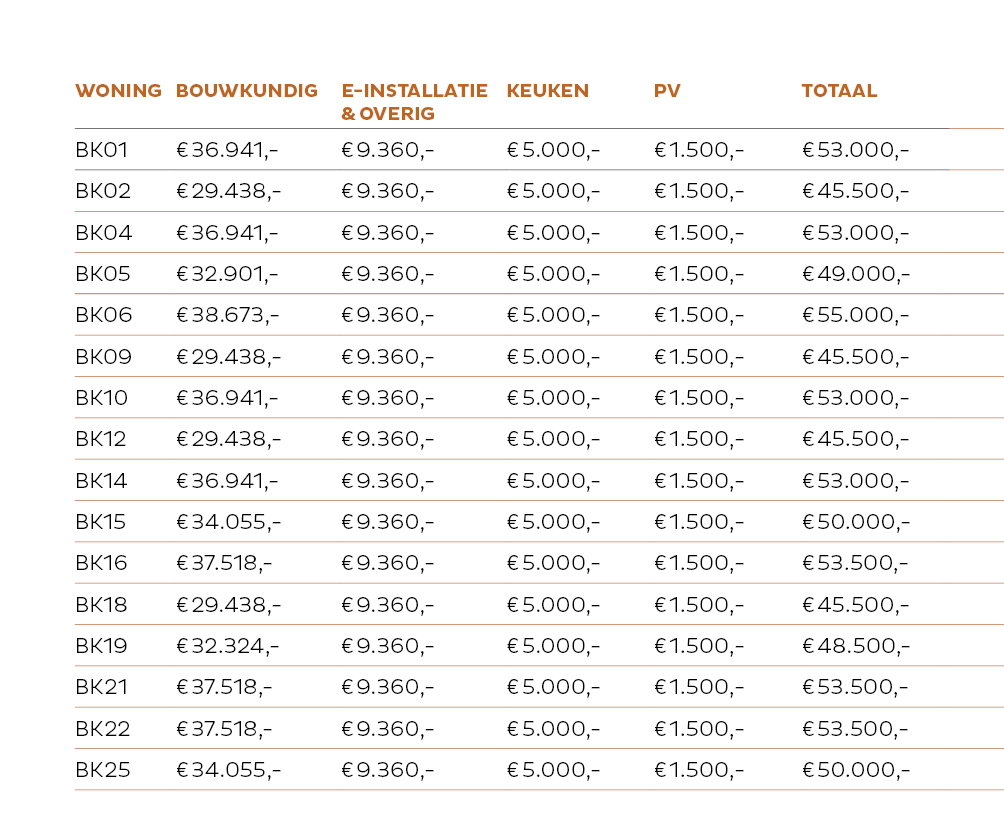Select the PV column header
The height and width of the screenshot is (827, 1004).
(667, 91)
